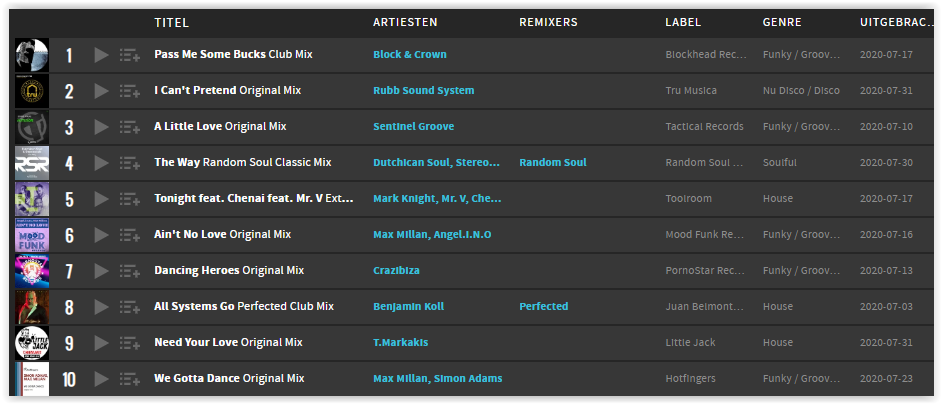The image size is (942, 404).
Task: Add The Way track to queue
Action: (129, 164)
